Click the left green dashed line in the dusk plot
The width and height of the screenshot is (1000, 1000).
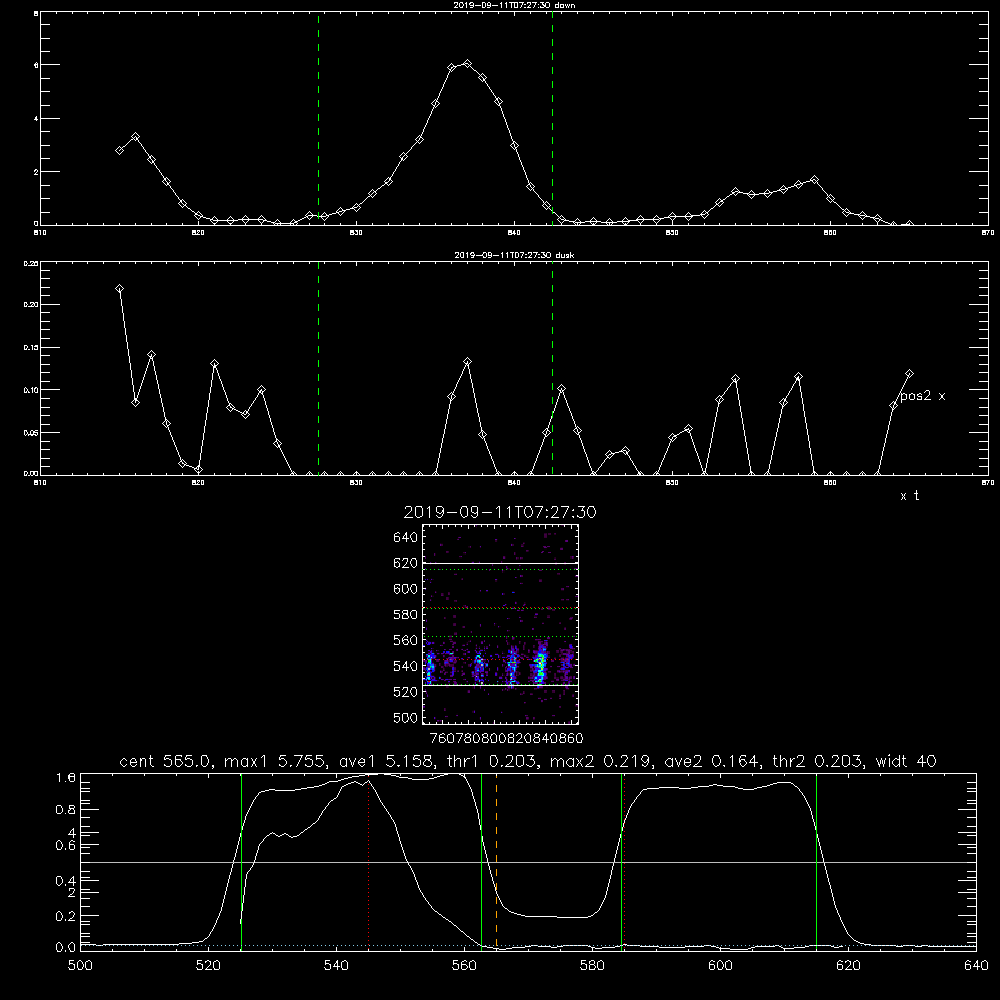(x=318, y=368)
